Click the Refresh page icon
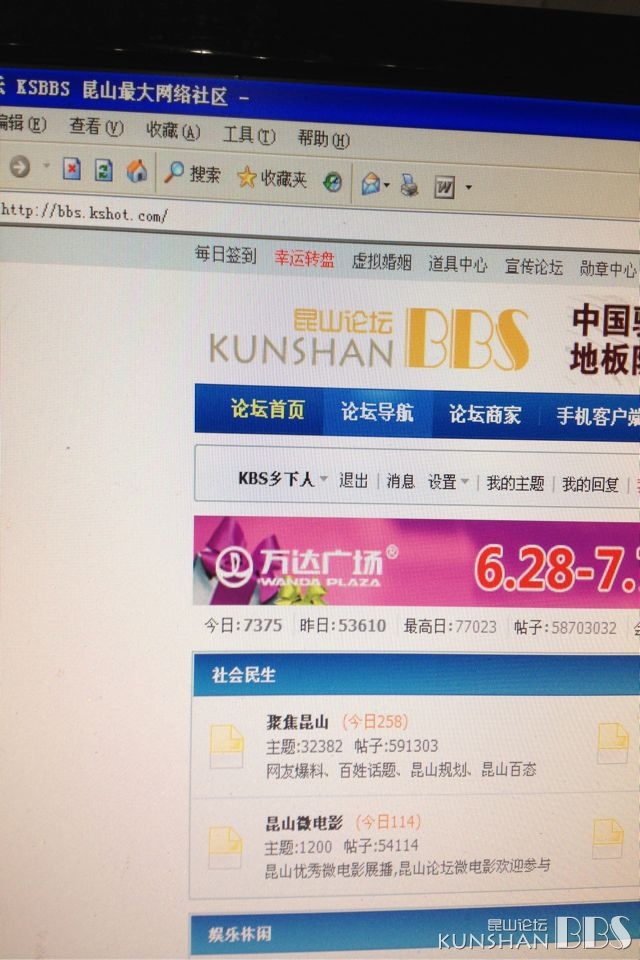640x960 pixels. 104,170
